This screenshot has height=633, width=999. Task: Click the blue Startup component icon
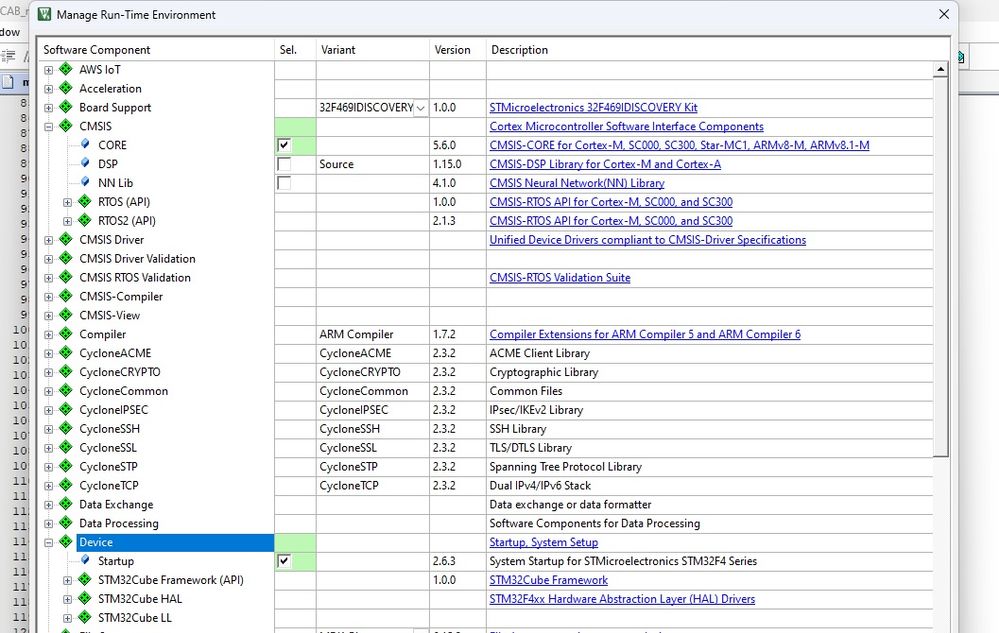[x=85, y=560]
